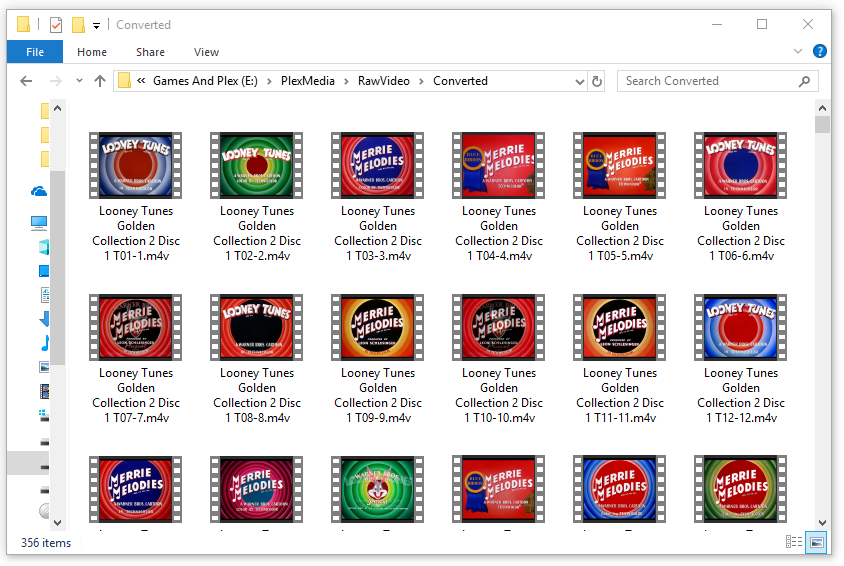Switch to Details view layout
844x566 pixels.
(794, 542)
